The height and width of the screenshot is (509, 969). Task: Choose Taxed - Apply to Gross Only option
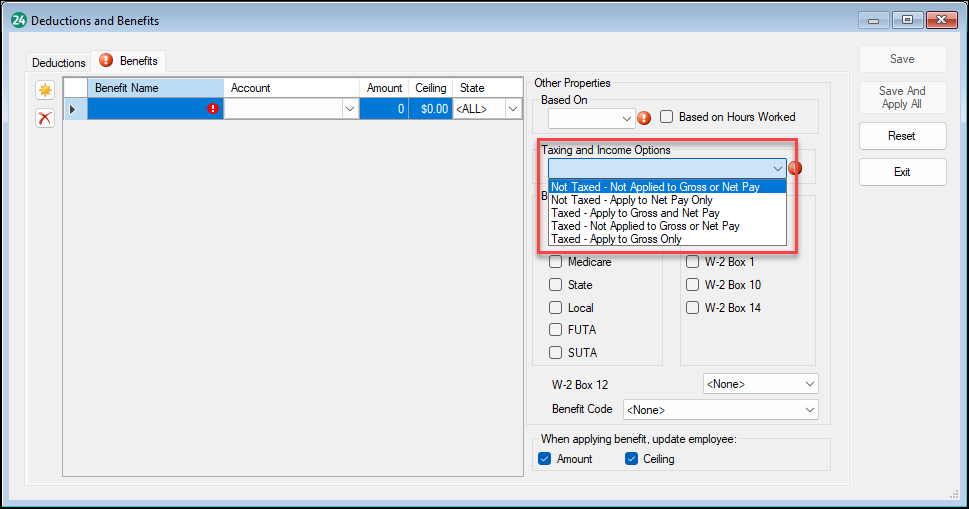pos(616,239)
